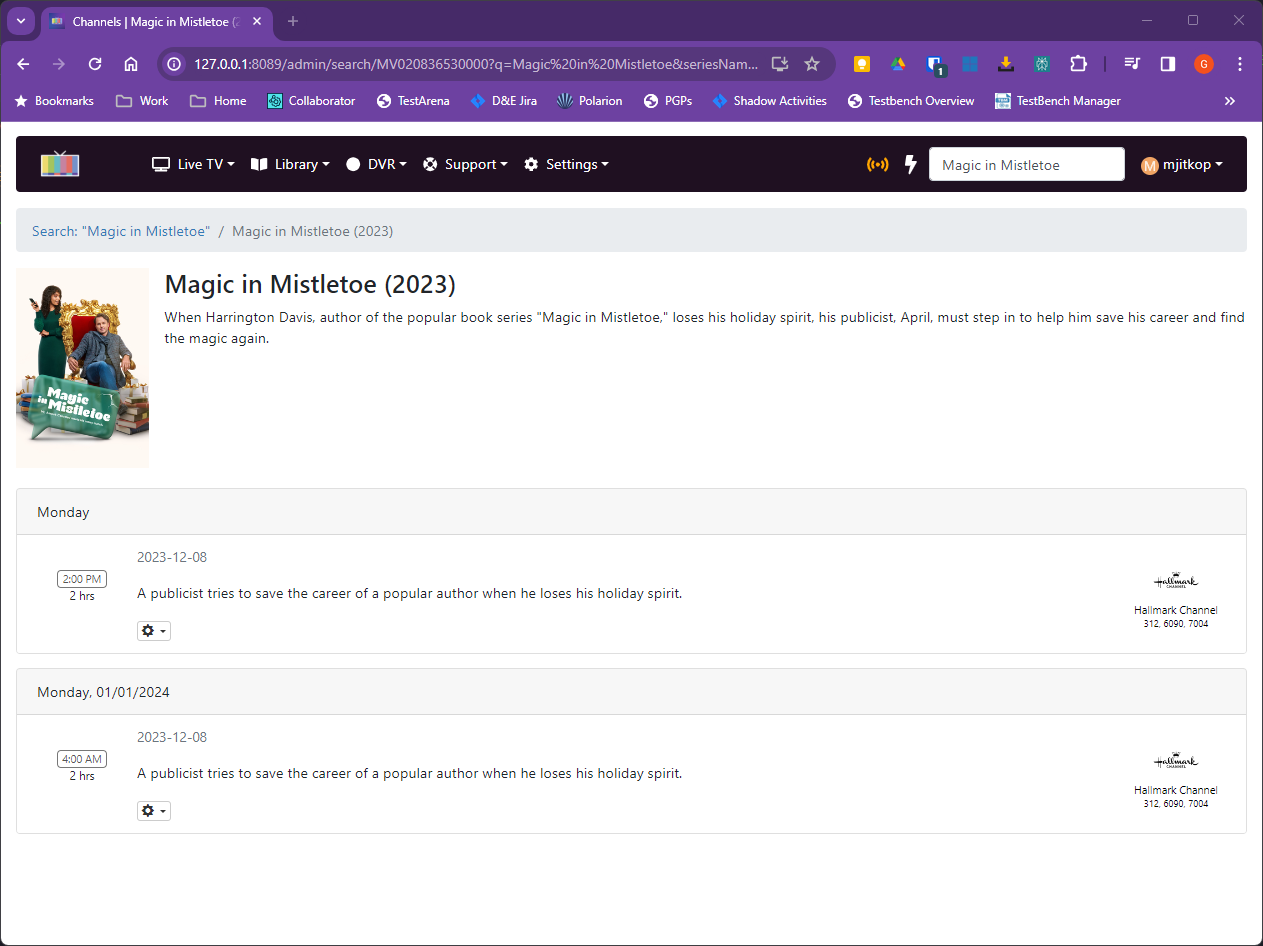Open the Settings menu in navbar
Screen dimensions: 1263x946
click(x=566, y=164)
